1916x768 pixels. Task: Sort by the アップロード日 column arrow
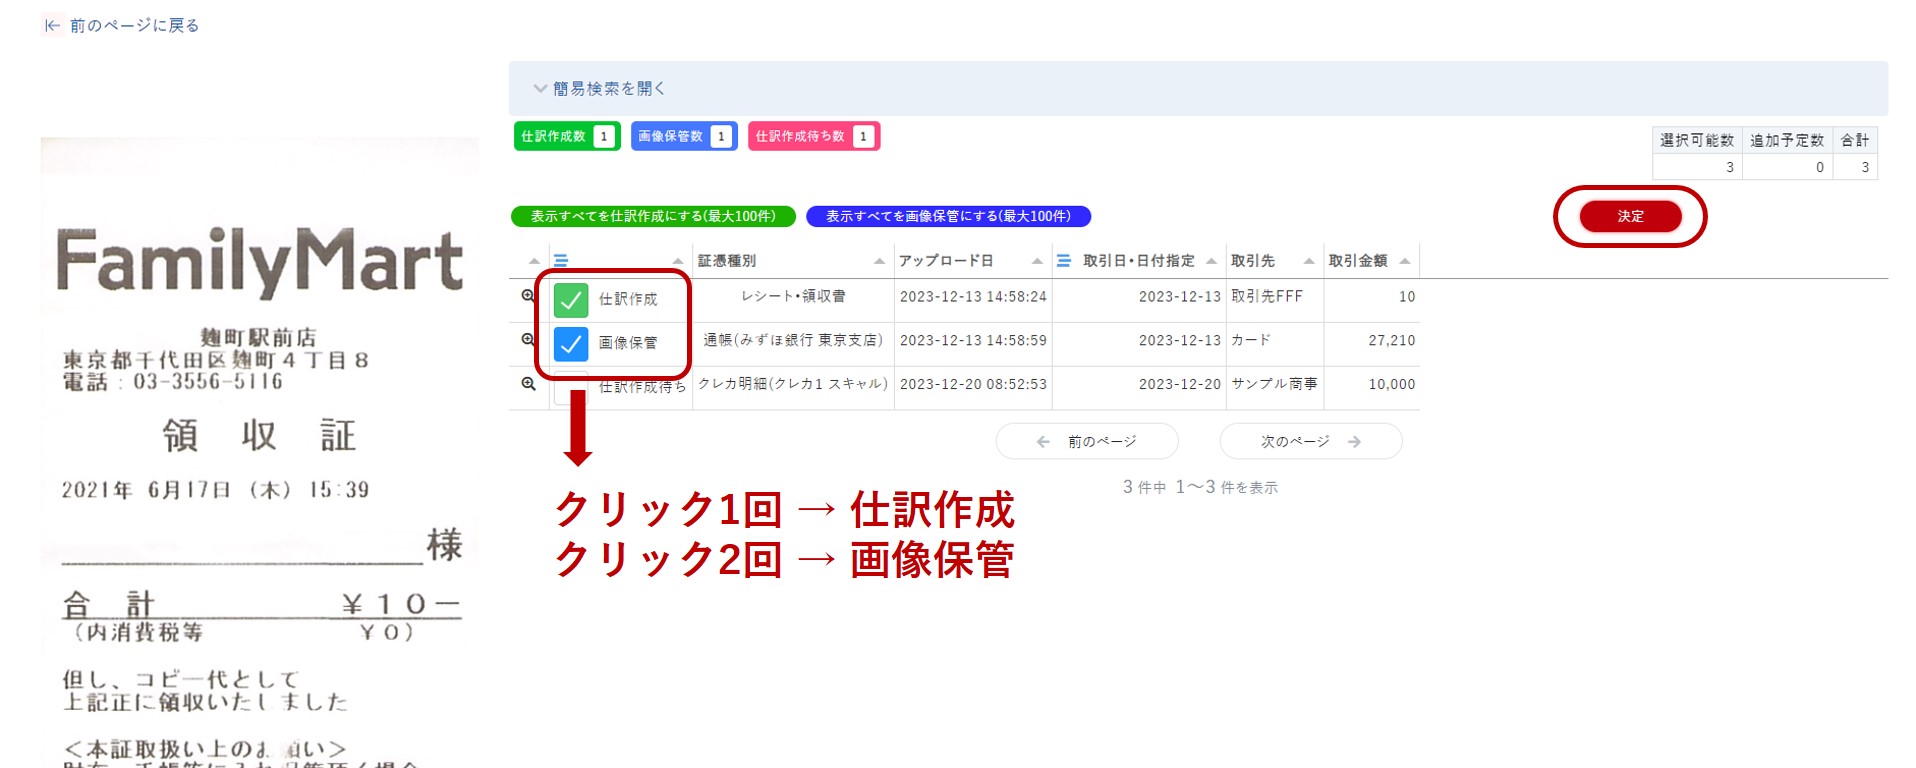click(1037, 262)
